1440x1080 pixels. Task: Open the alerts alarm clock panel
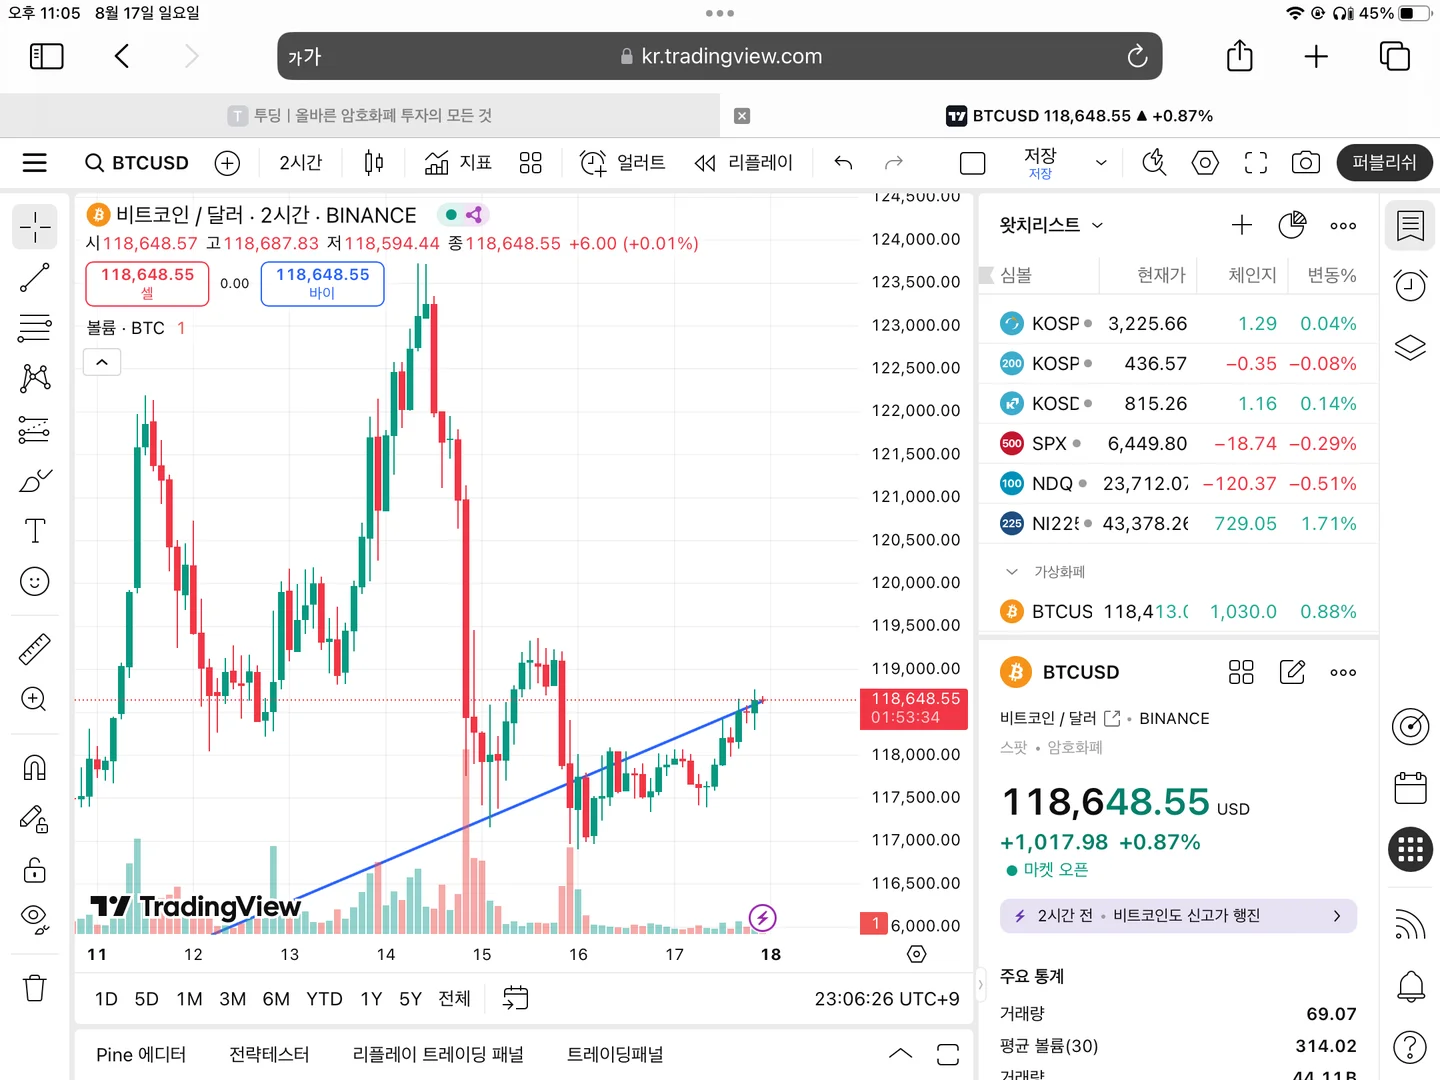pyautogui.click(x=1410, y=286)
